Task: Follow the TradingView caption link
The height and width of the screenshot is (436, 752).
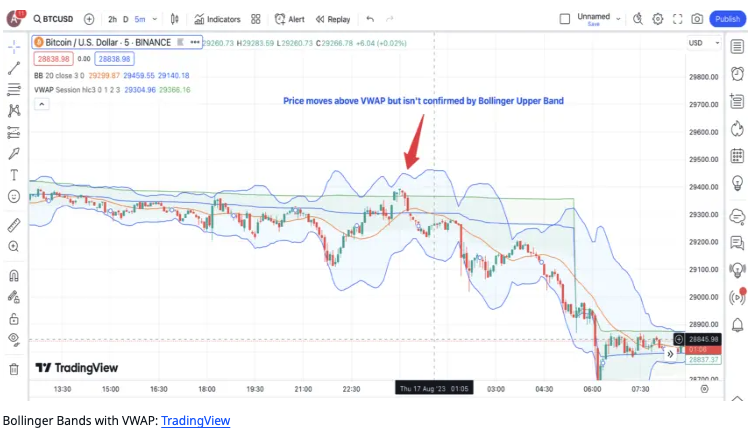Action: coord(196,421)
